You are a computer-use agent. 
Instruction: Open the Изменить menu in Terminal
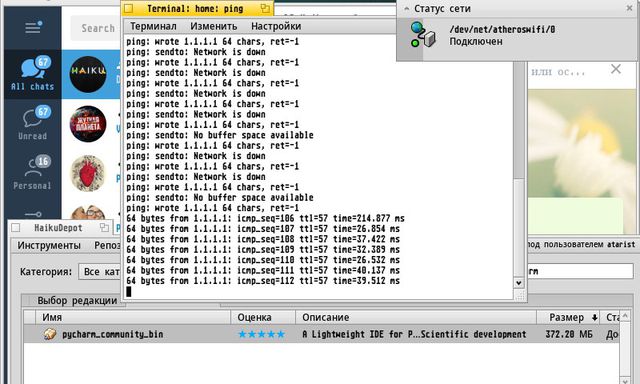213,26
